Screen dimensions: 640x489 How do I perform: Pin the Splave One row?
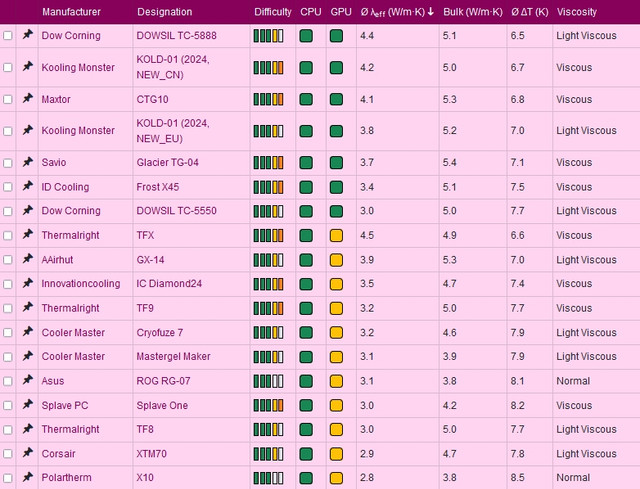pos(27,405)
